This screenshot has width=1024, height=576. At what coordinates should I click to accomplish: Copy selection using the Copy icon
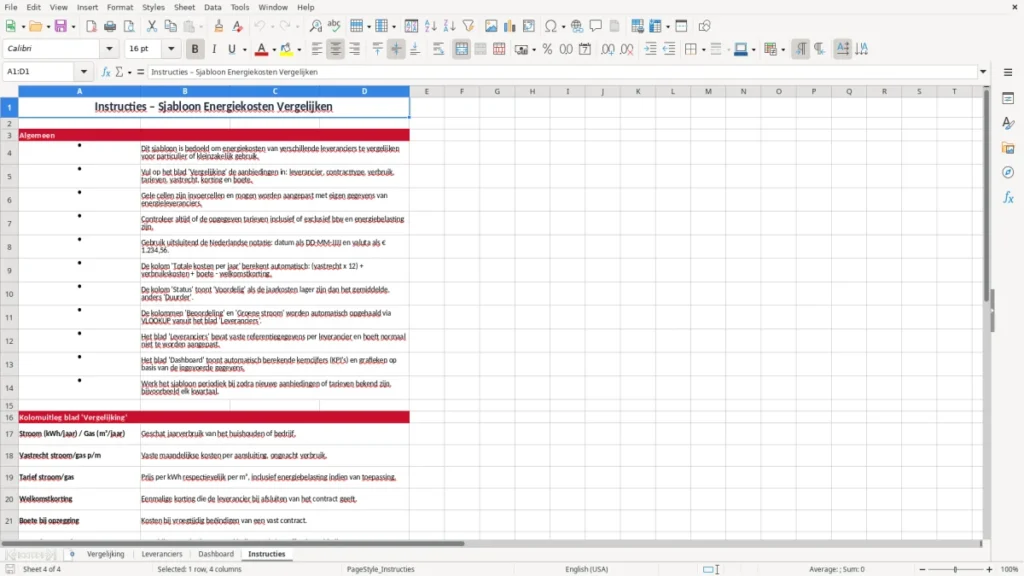tap(170, 26)
